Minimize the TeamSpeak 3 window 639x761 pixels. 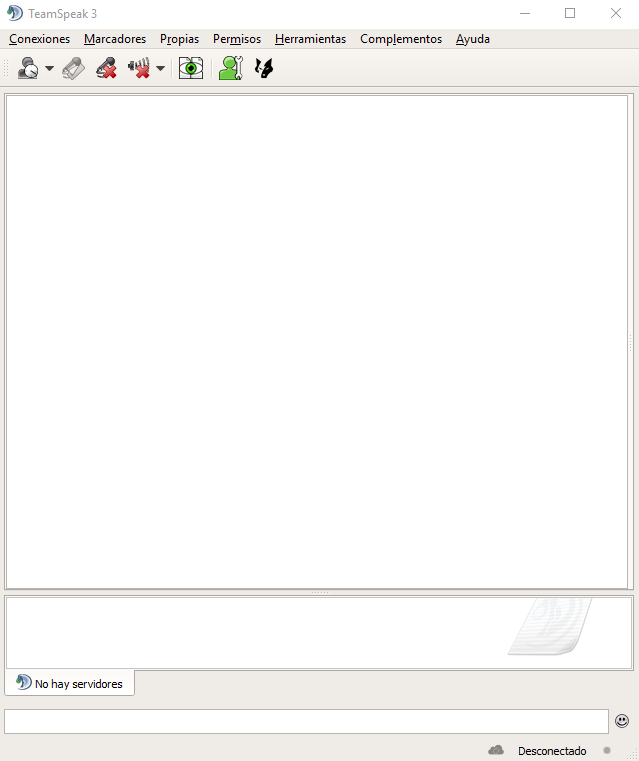(525, 14)
